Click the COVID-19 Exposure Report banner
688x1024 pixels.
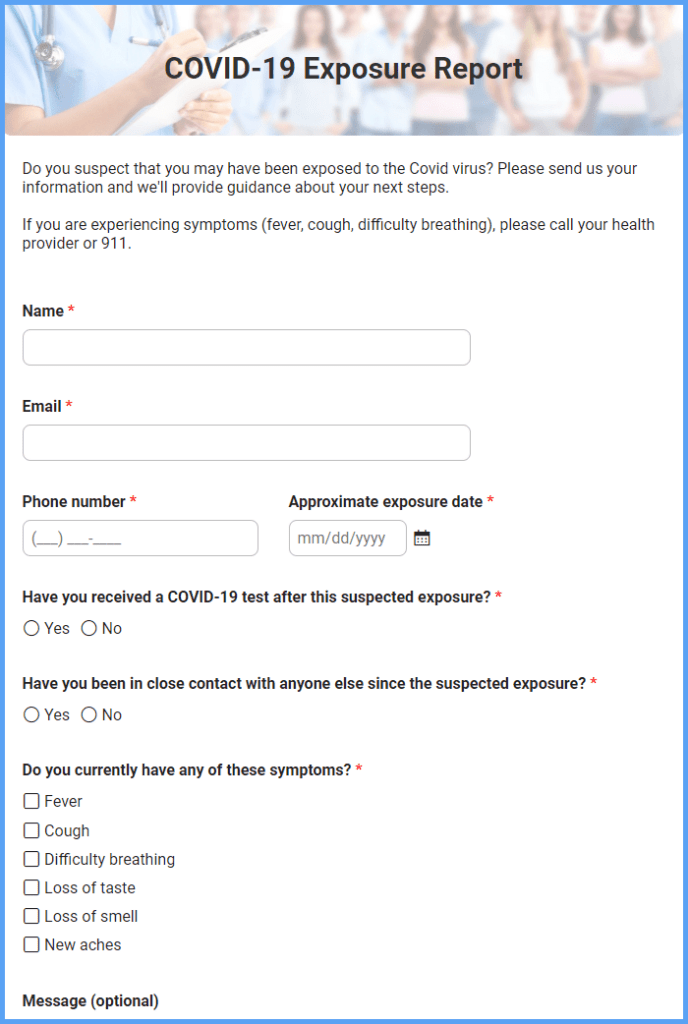[x=344, y=69]
